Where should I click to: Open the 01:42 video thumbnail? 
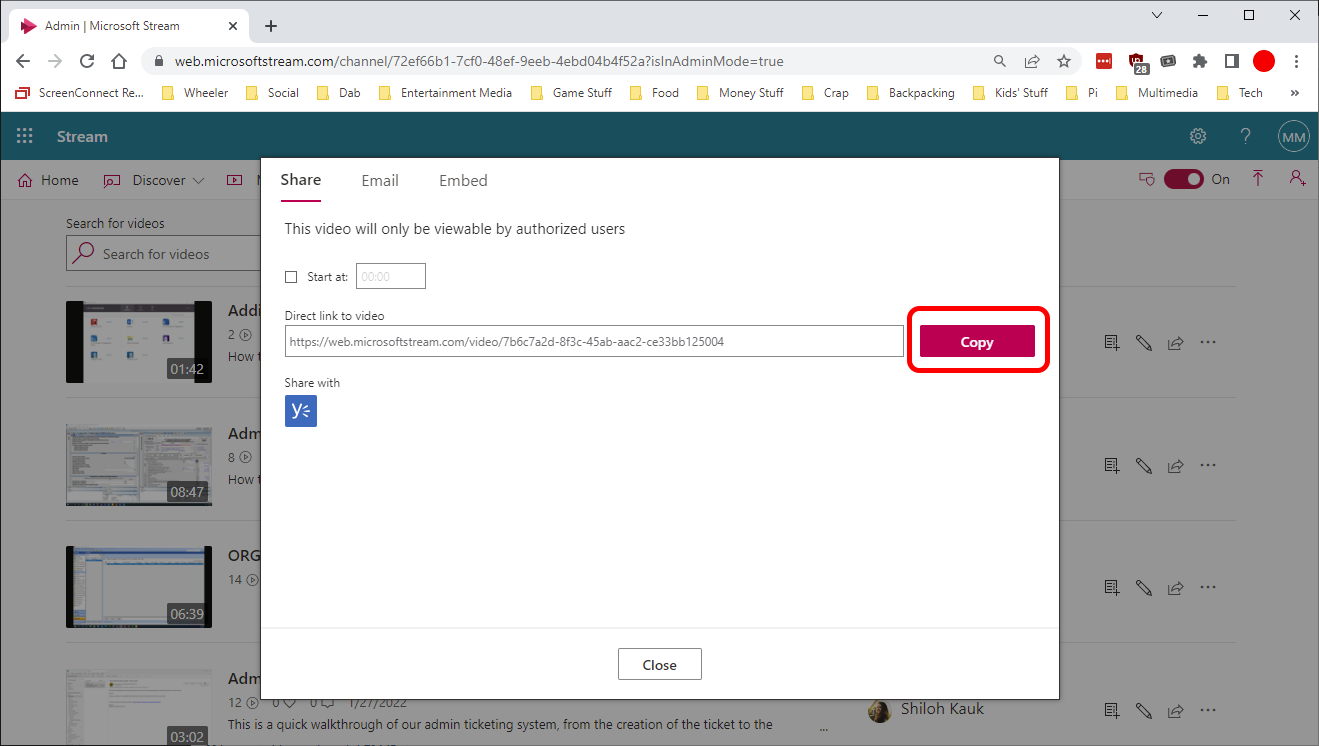tap(139, 342)
